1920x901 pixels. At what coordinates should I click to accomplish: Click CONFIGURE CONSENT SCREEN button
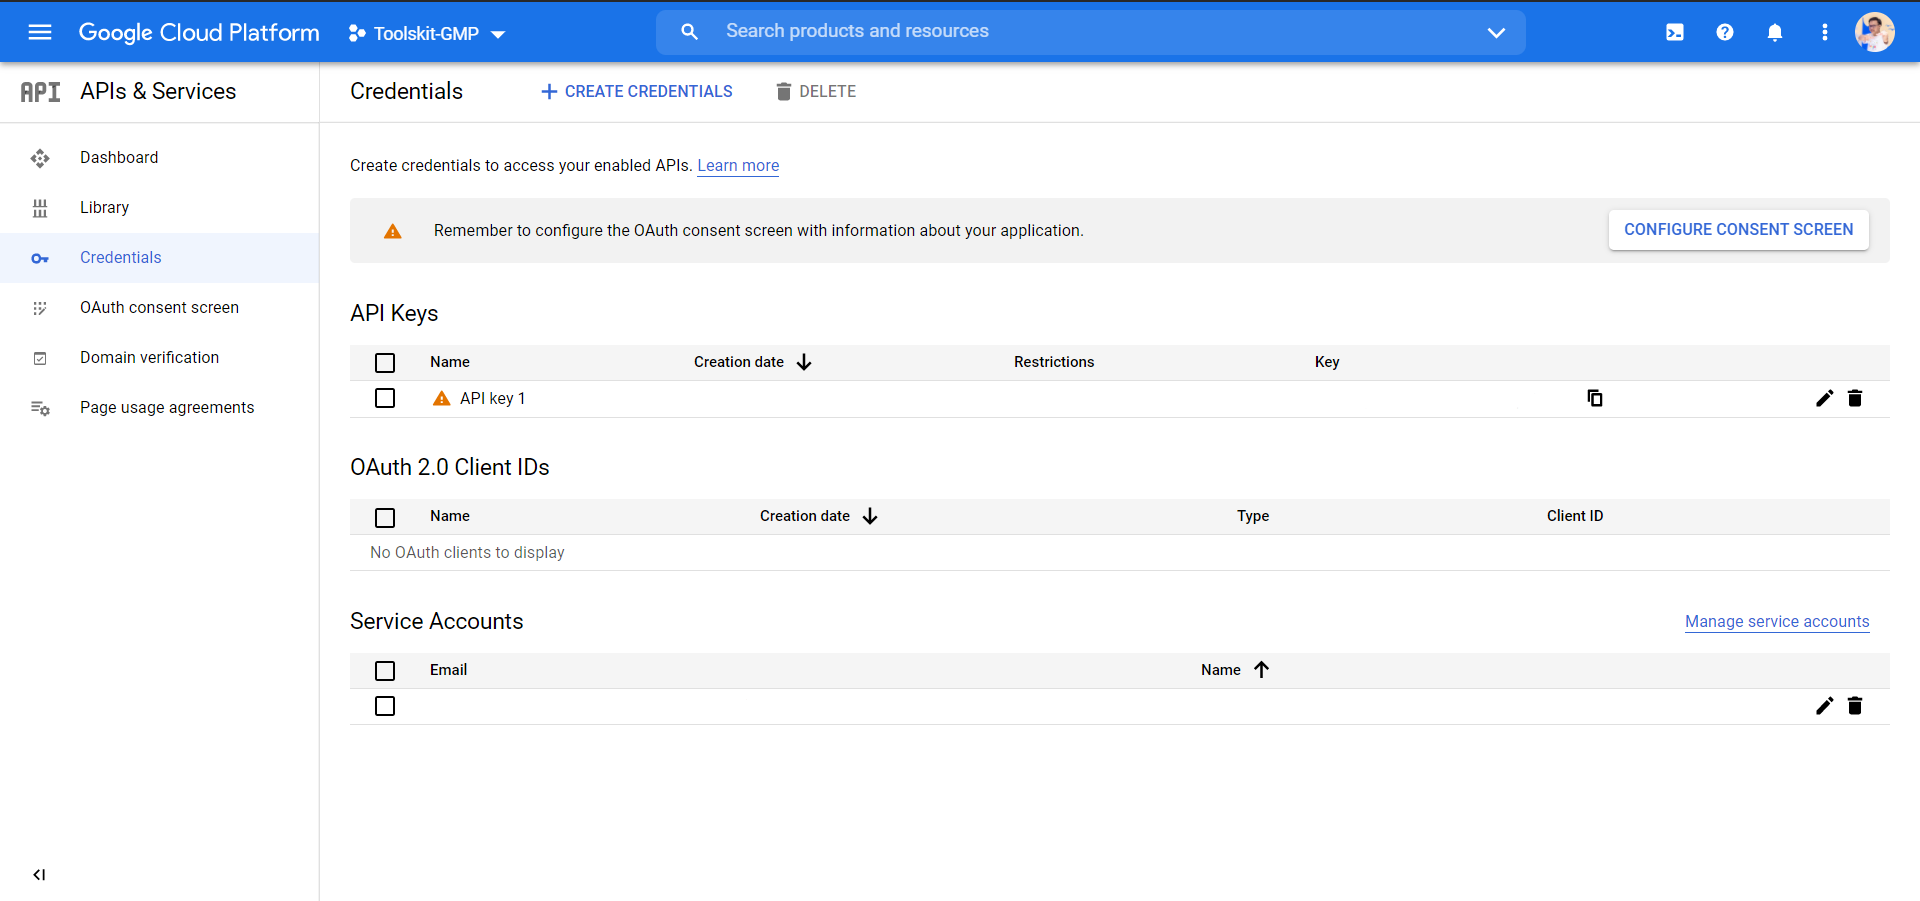(x=1738, y=229)
